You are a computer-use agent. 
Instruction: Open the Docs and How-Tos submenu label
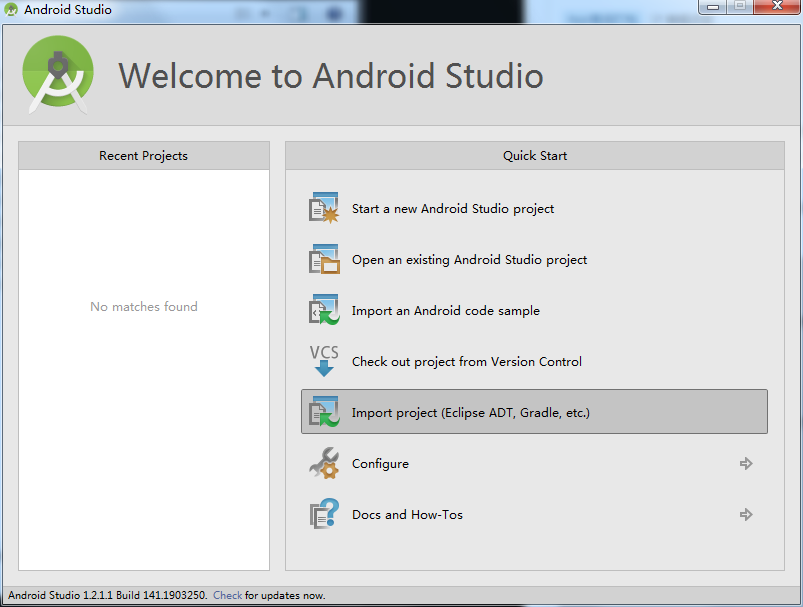coord(407,514)
